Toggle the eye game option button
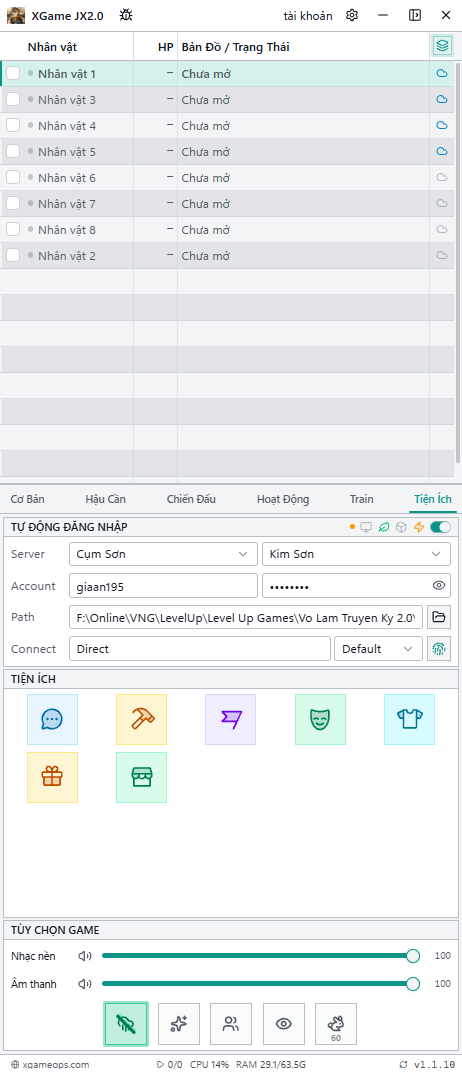 (x=284, y=1024)
